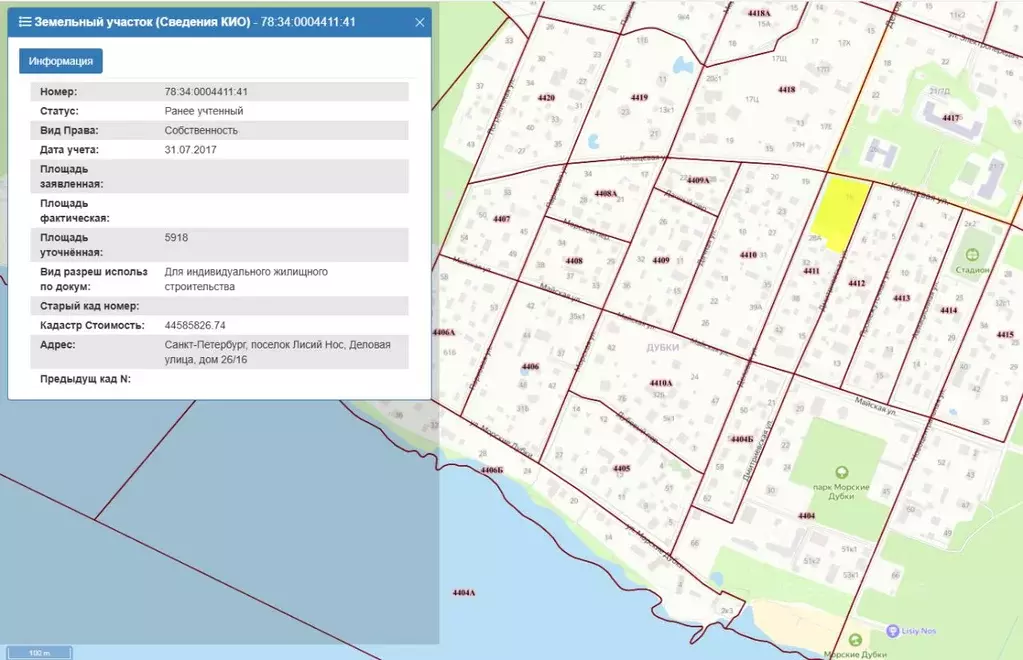Click the cadastral value 44585826.74
The image size is (1023, 660).
tap(195, 325)
